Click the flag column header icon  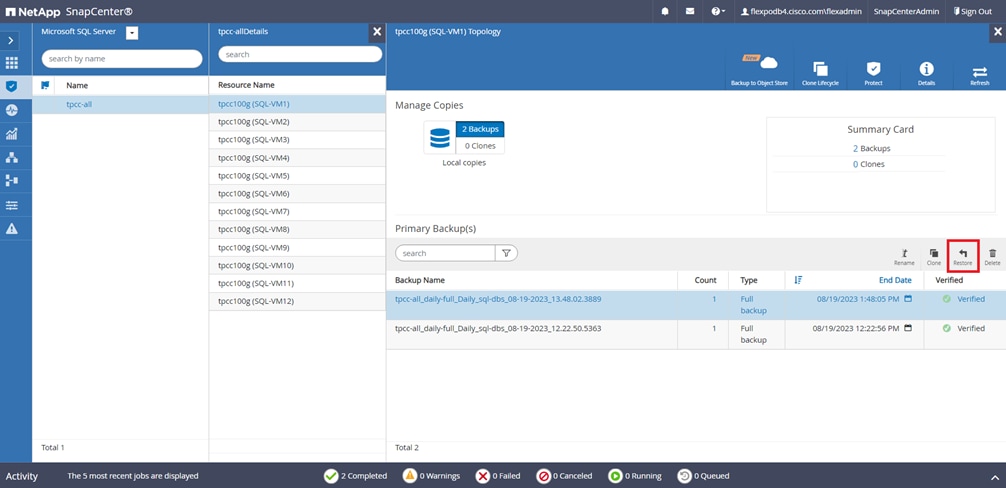pos(45,85)
